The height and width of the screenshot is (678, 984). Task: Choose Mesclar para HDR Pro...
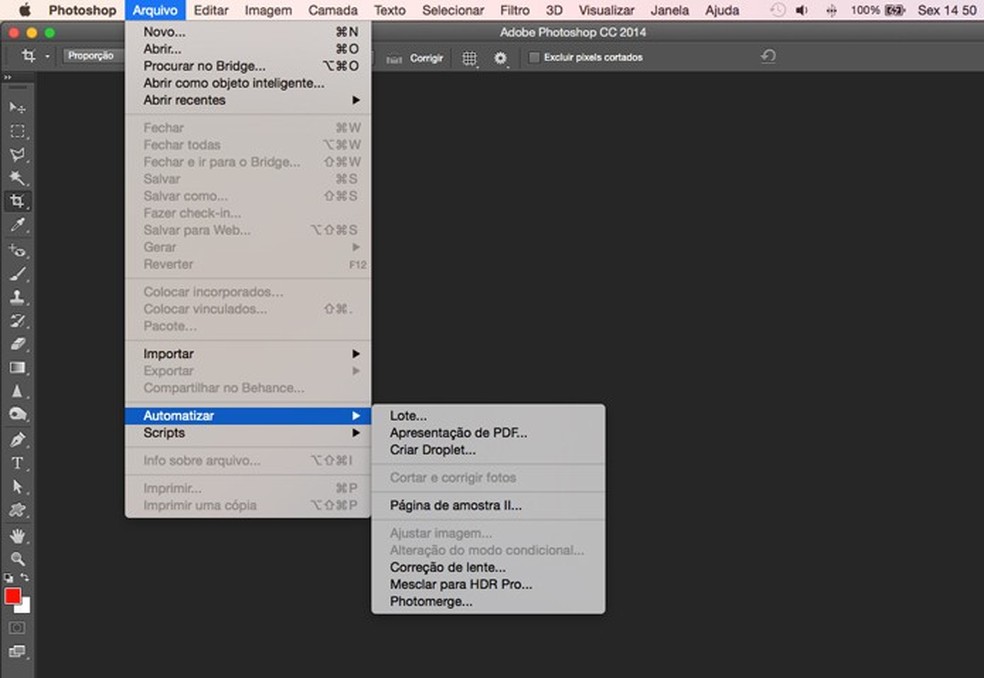(488, 584)
